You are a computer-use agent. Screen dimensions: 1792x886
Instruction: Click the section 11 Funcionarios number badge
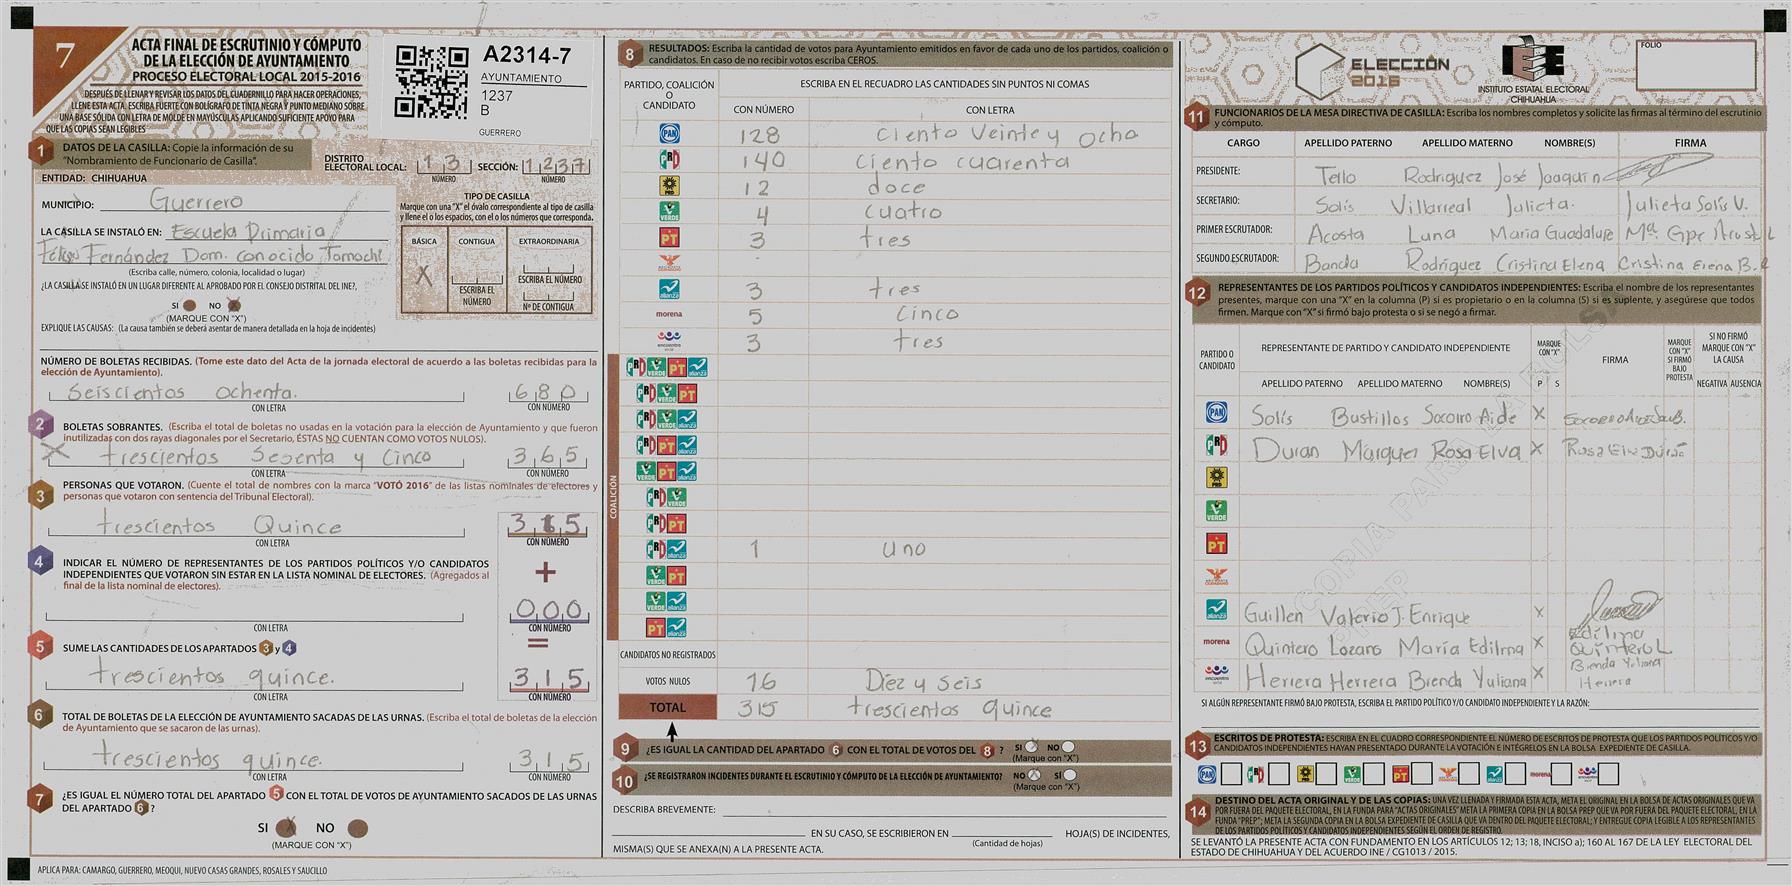click(1196, 117)
